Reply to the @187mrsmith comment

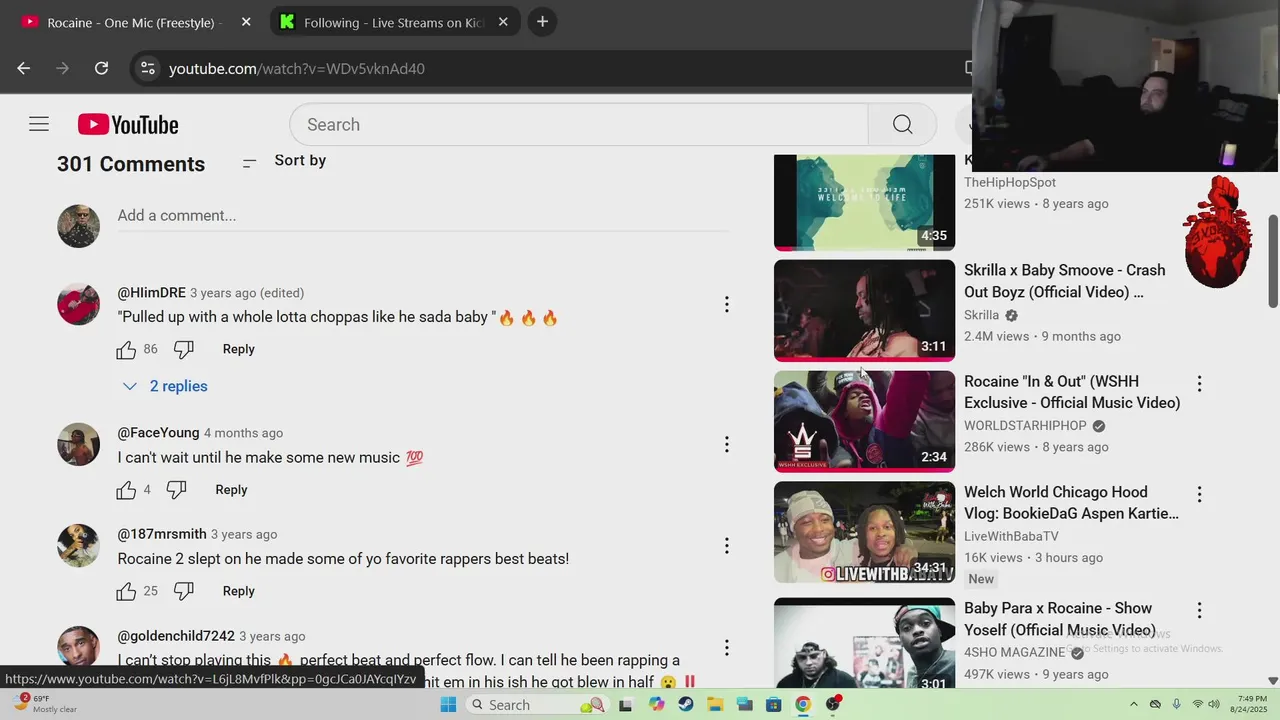[238, 591]
